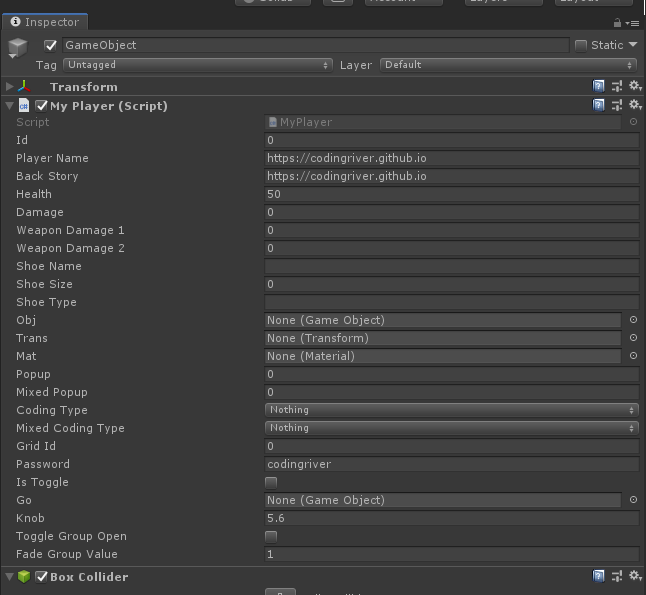Viewport: 646px width, 595px height.
Task: Open My Player script help reference
Action: [598, 105]
